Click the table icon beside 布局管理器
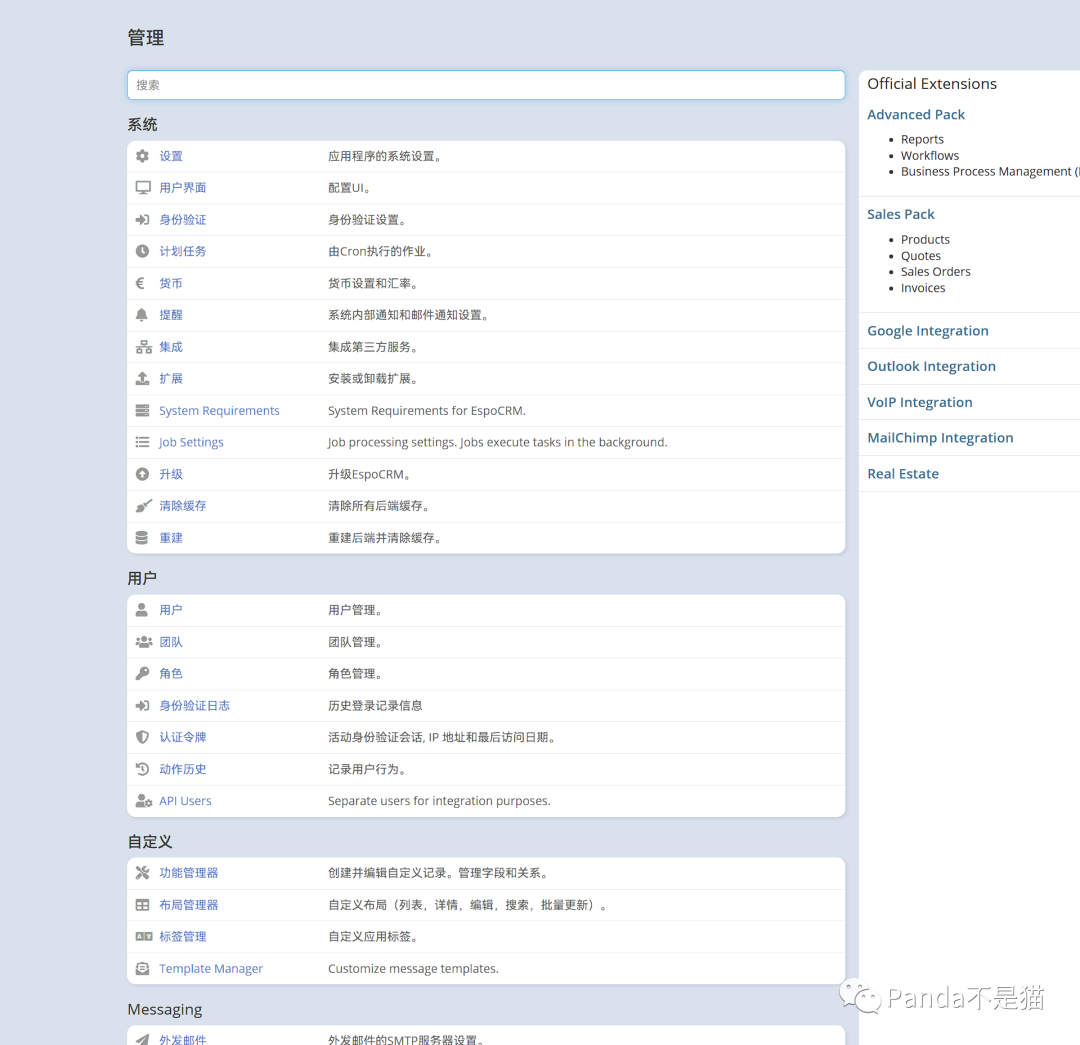This screenshot has height=1045, width=1080. (143, 905)
